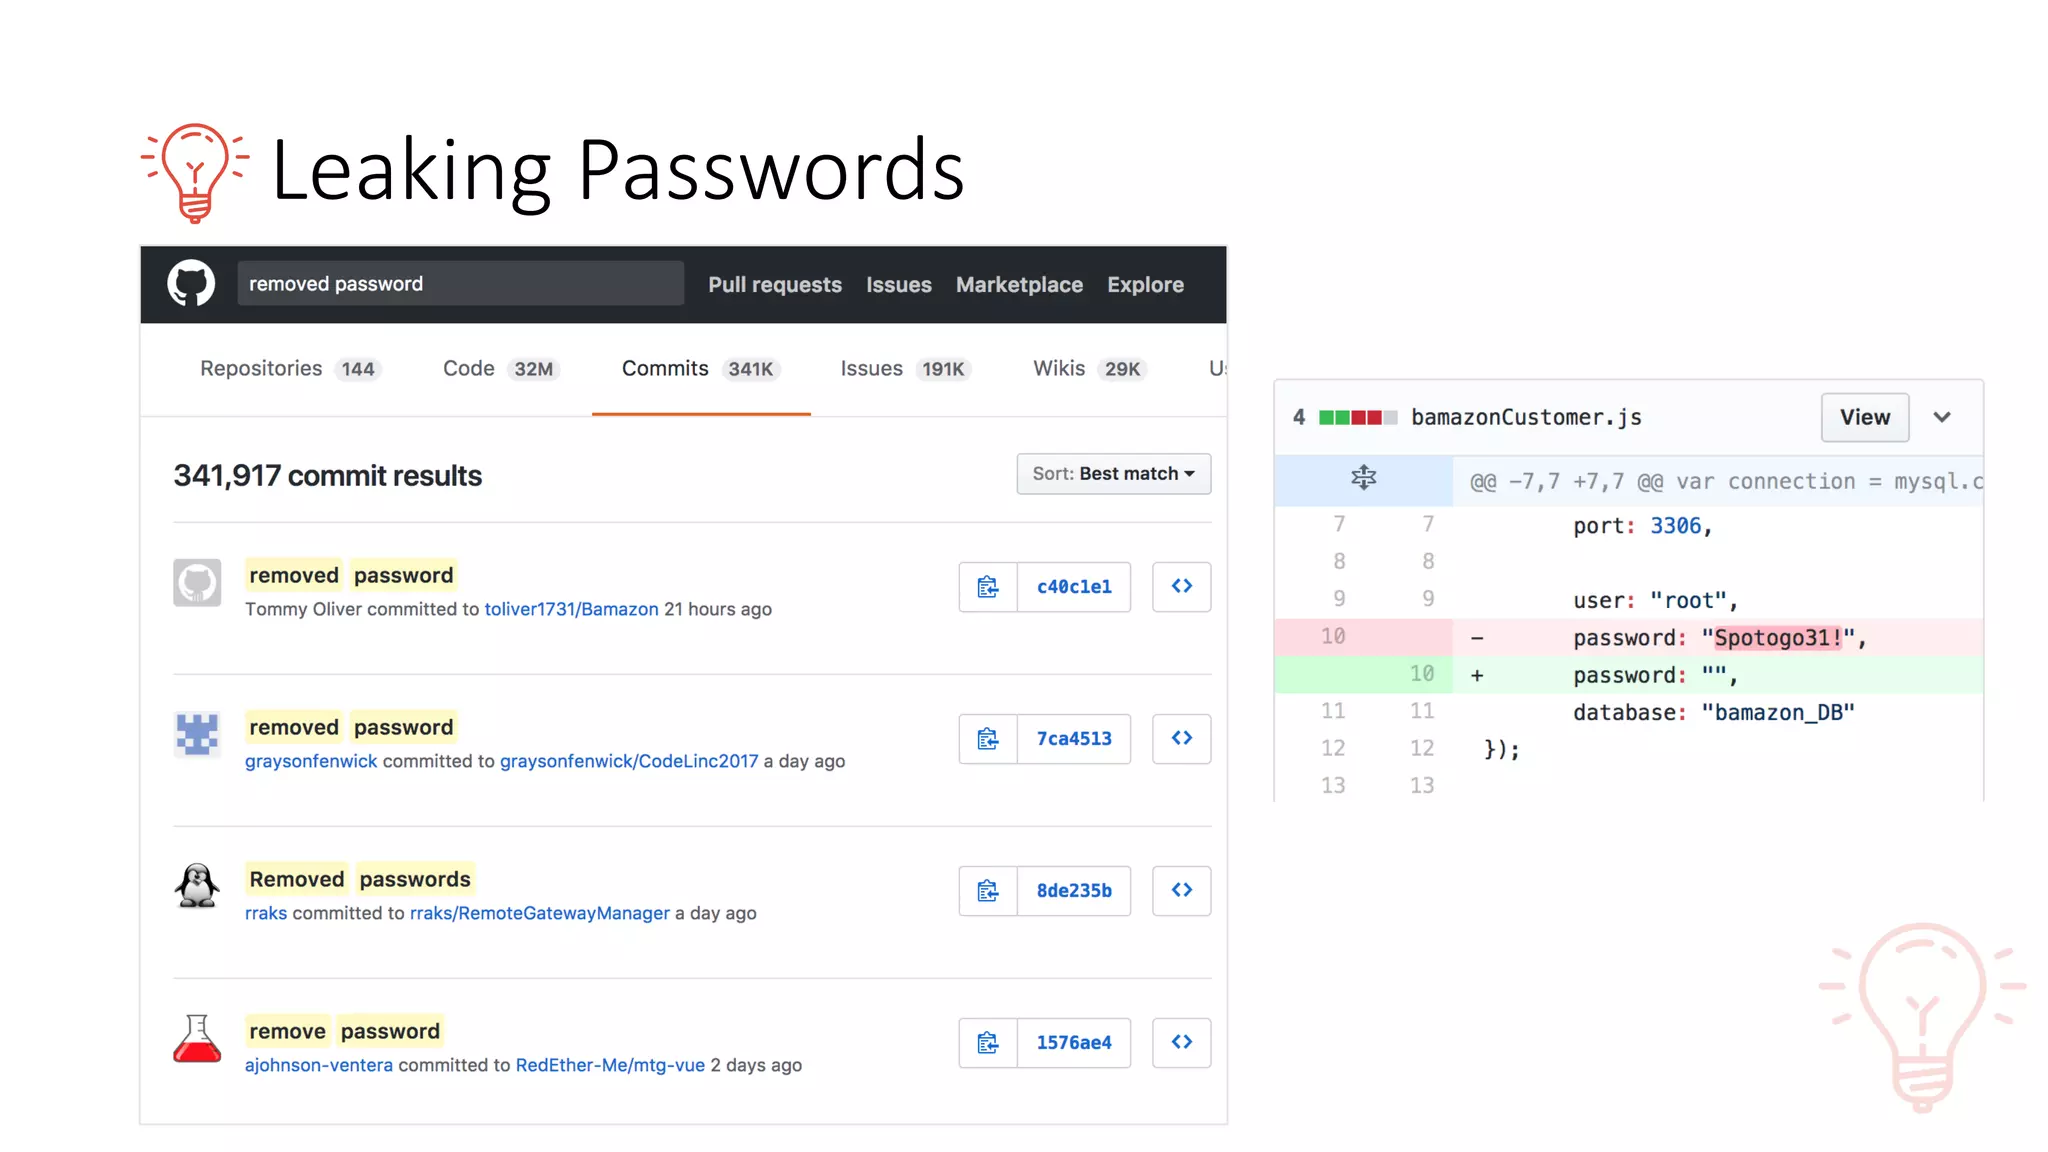Open commit hash 1576ae4
Screen dimensions: 2048x1152
click(x=1074, y=1043)
